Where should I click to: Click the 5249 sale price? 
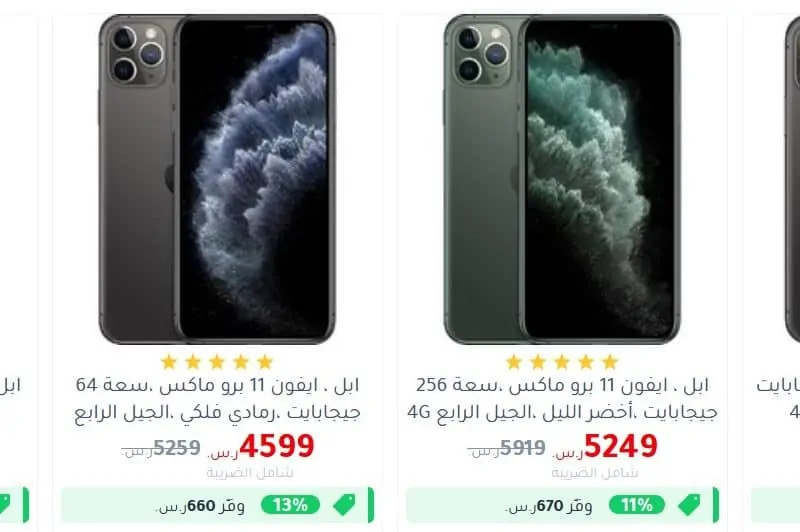coord(620,446)
